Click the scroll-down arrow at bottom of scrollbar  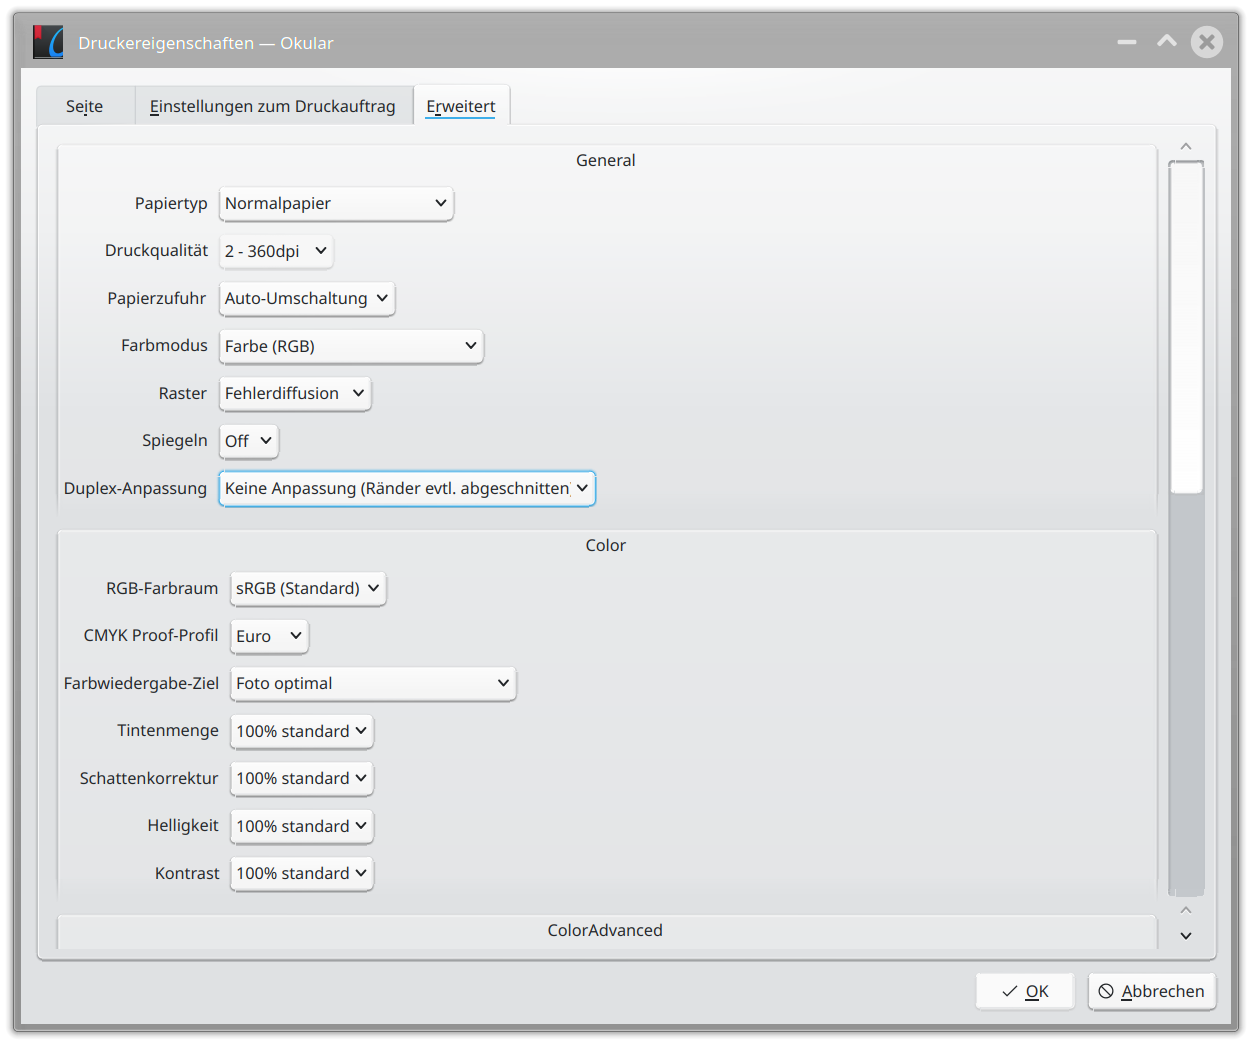(x=1186, y=936)
